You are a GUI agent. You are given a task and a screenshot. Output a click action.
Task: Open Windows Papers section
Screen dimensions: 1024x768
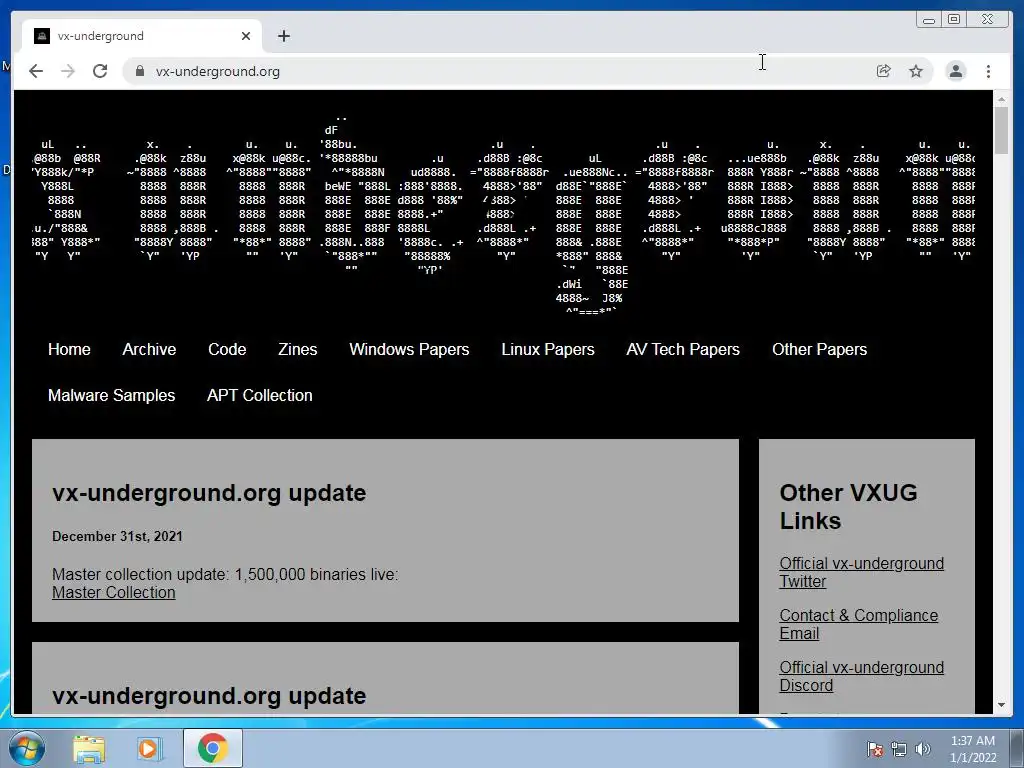(409, 349)
